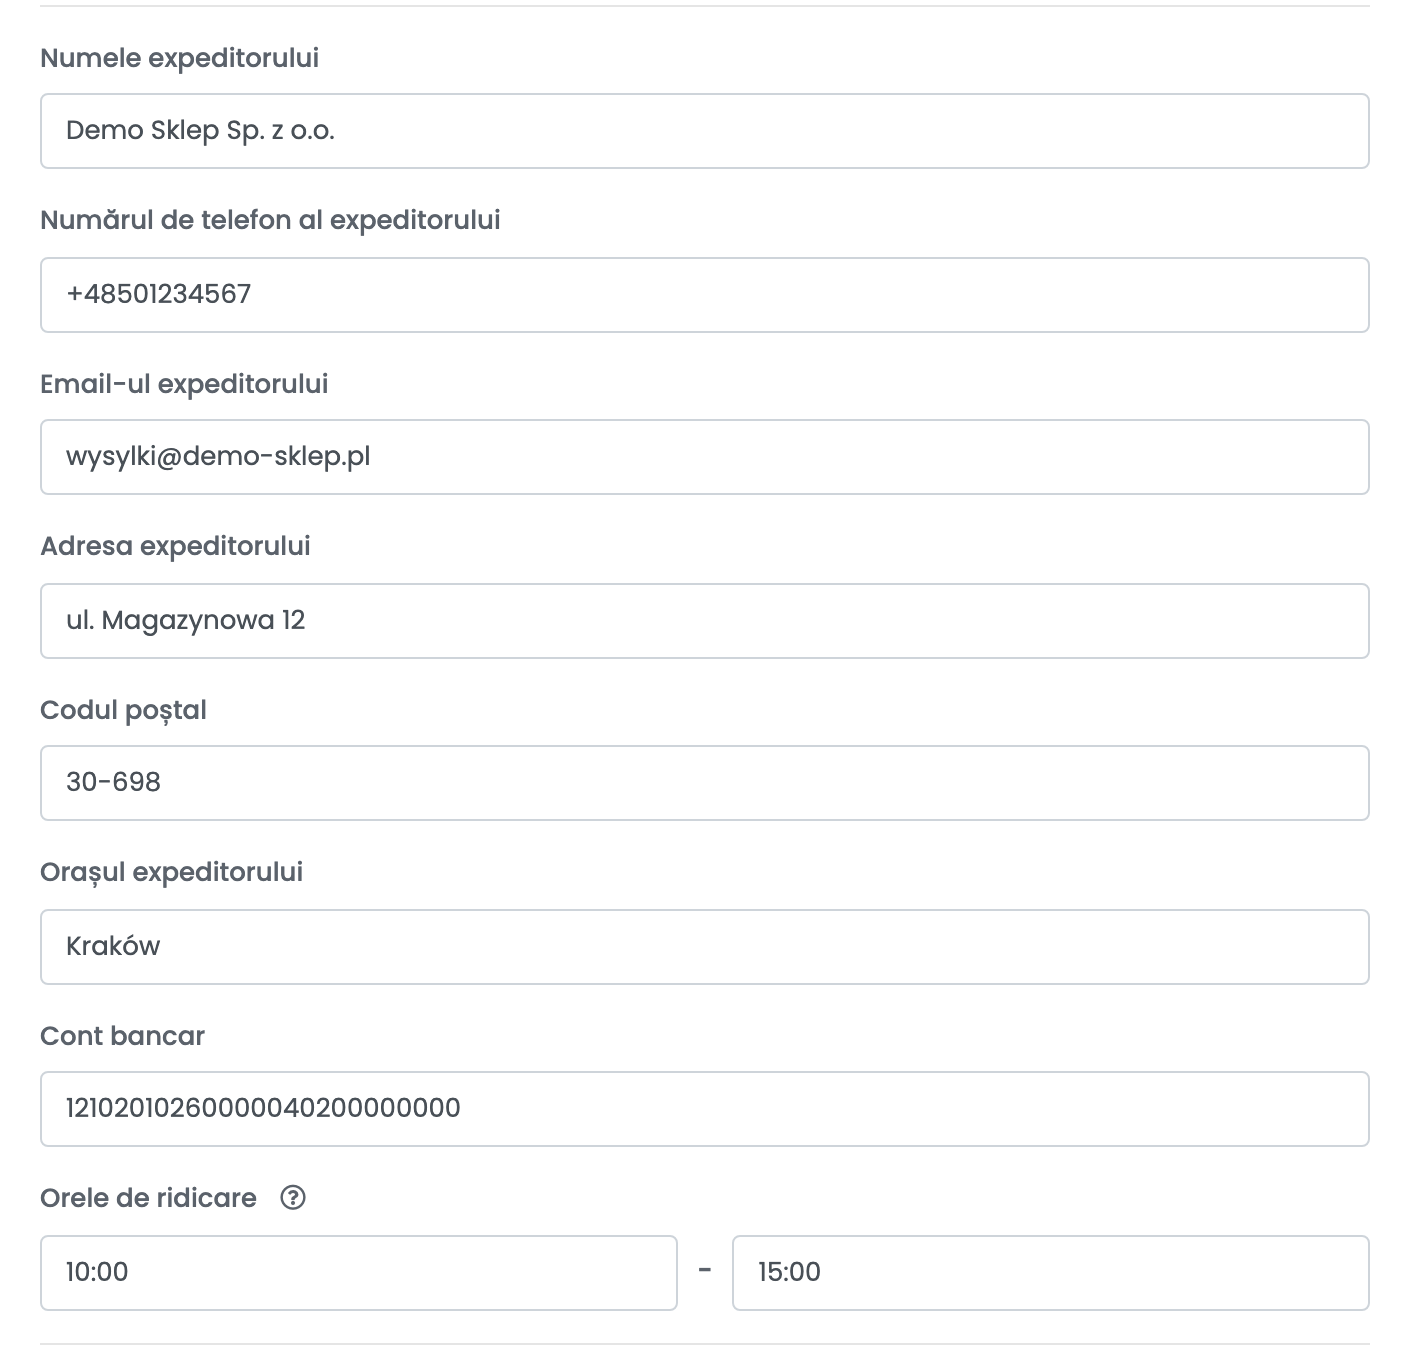Screen dimensions: 1410x1360
Task: Click the pickup end time field 15:00
Action: click(1050, 1273)
